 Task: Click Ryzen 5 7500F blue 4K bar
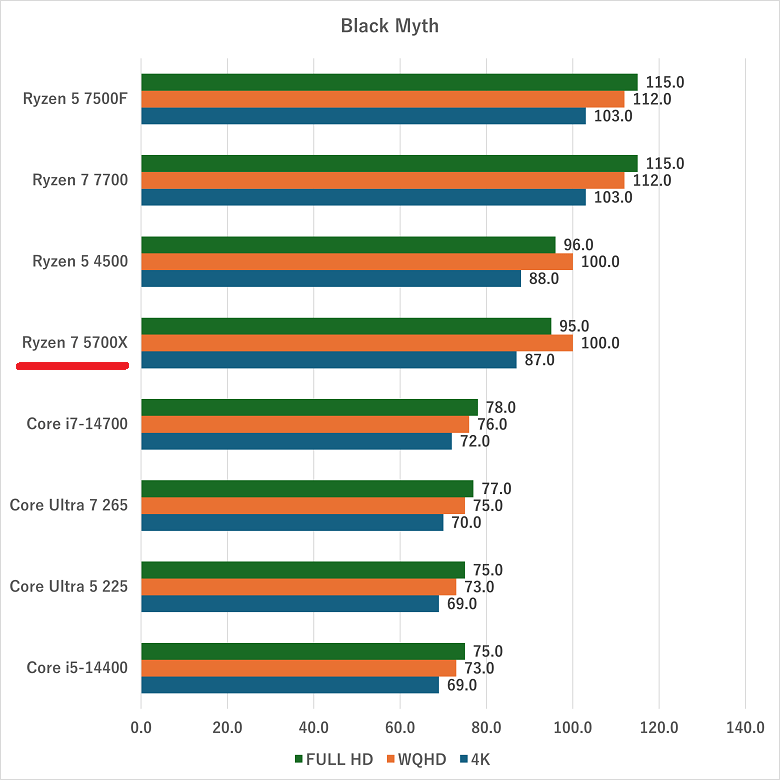[x=363, y=116]
